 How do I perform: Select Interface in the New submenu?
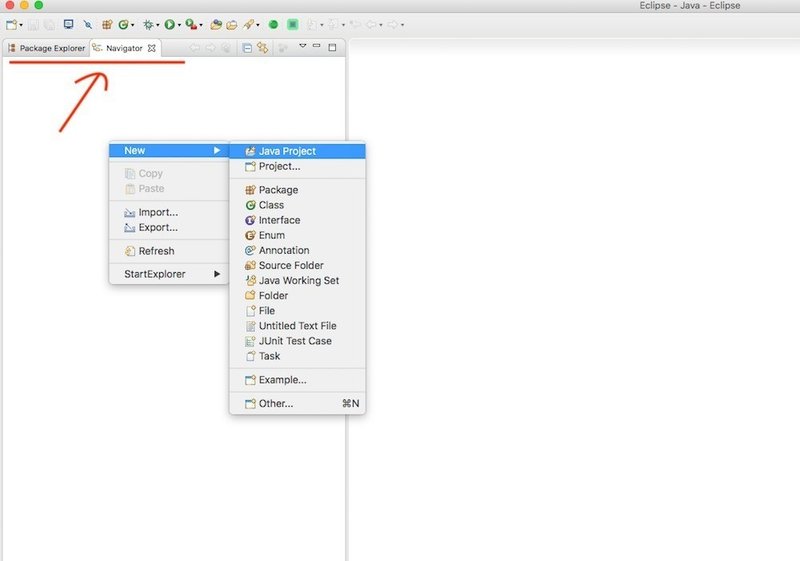click(x=297, y=220)
